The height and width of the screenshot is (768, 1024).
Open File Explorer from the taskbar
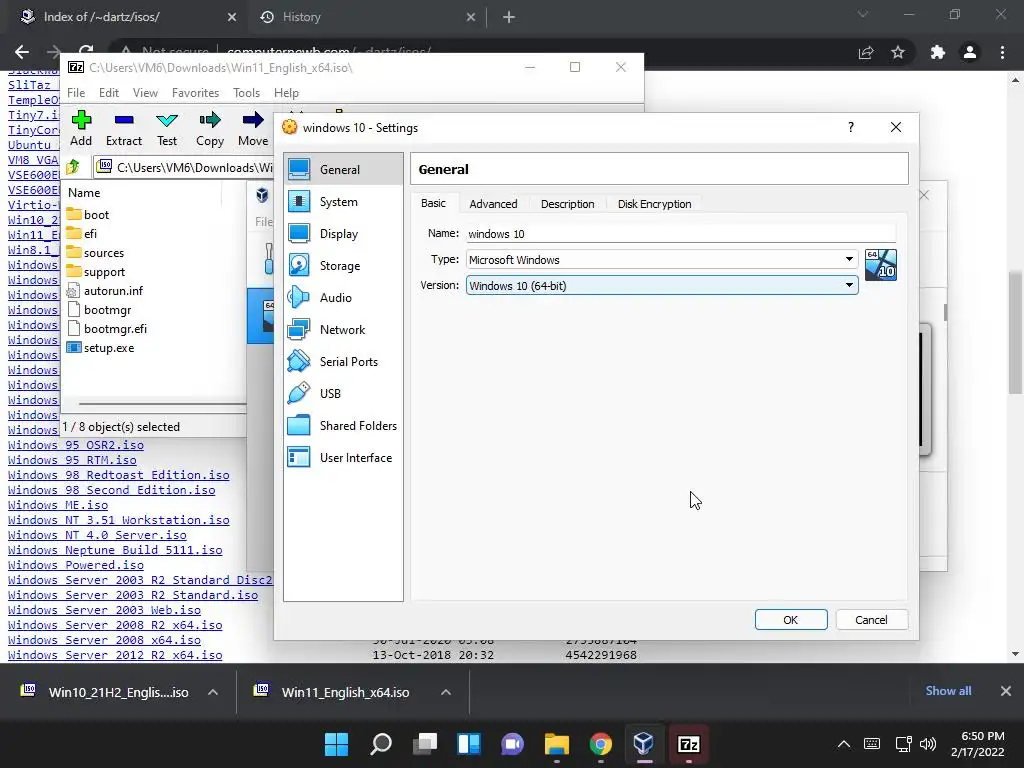point(556,744)
